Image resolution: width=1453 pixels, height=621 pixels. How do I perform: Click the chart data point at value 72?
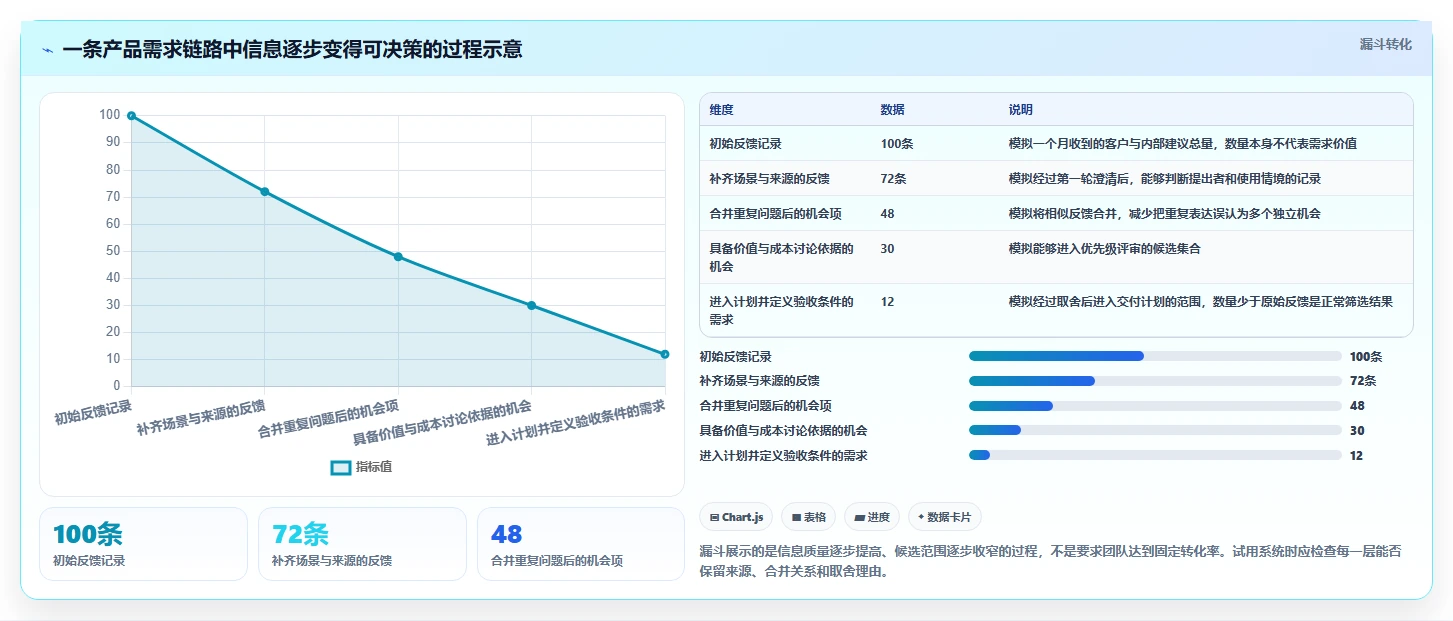[x=265, y=191]
